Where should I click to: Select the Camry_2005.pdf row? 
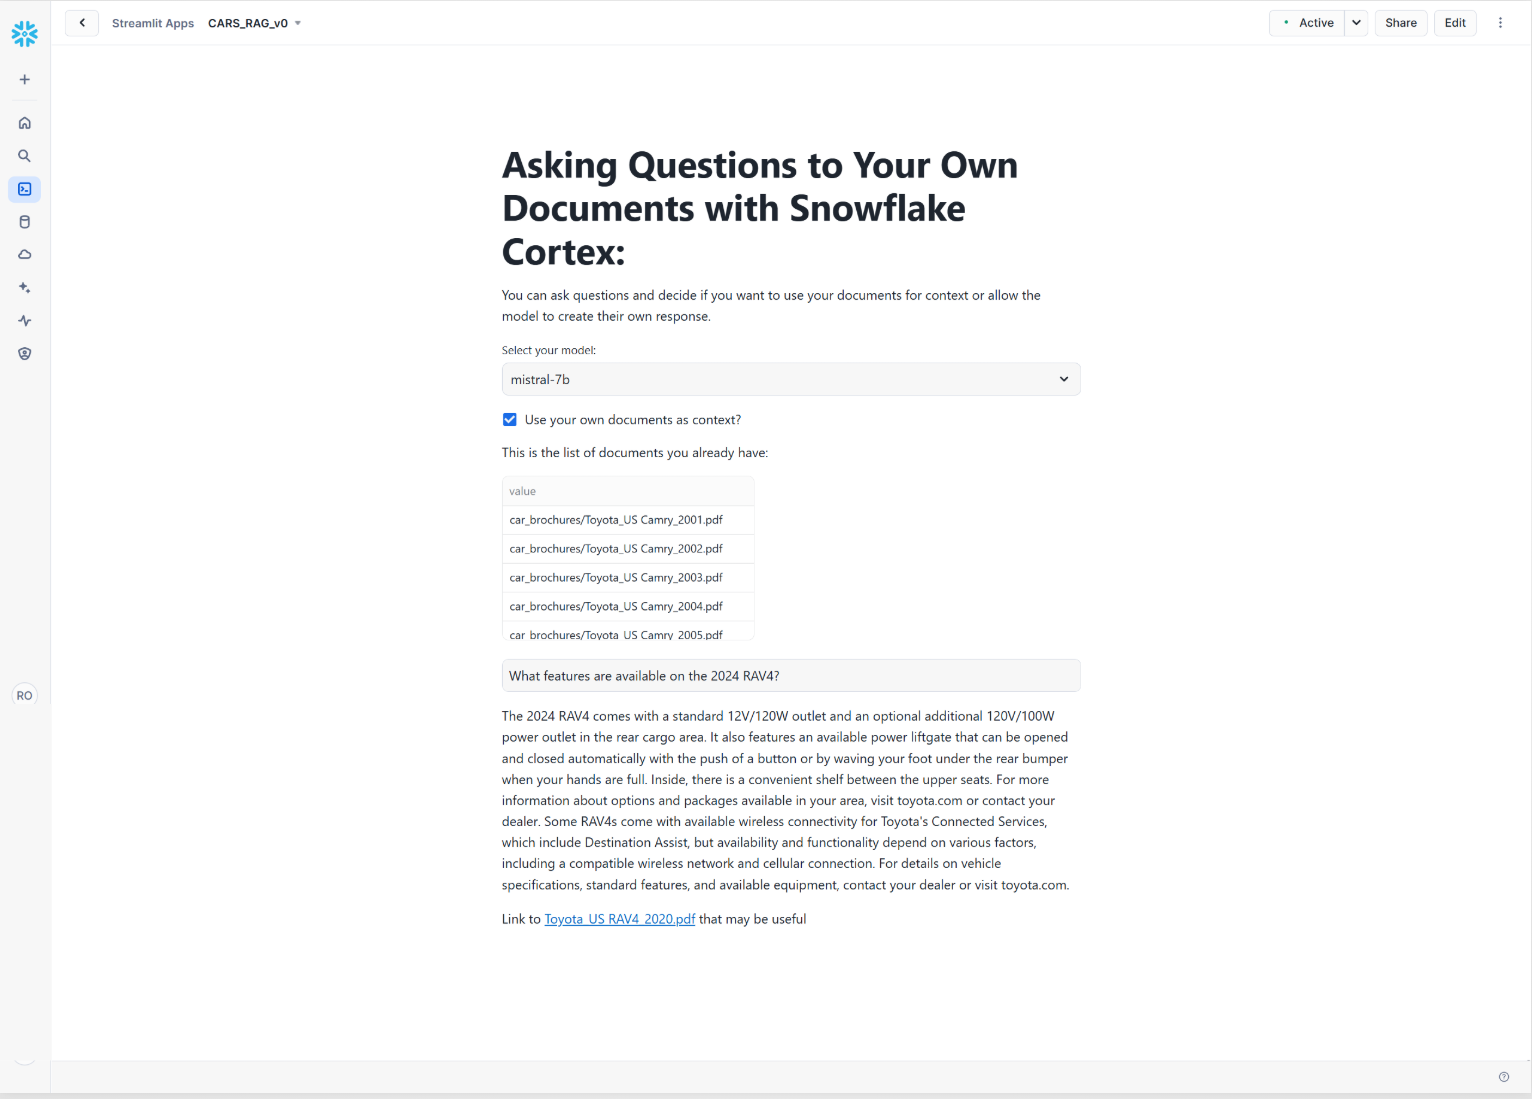[628, 632]
